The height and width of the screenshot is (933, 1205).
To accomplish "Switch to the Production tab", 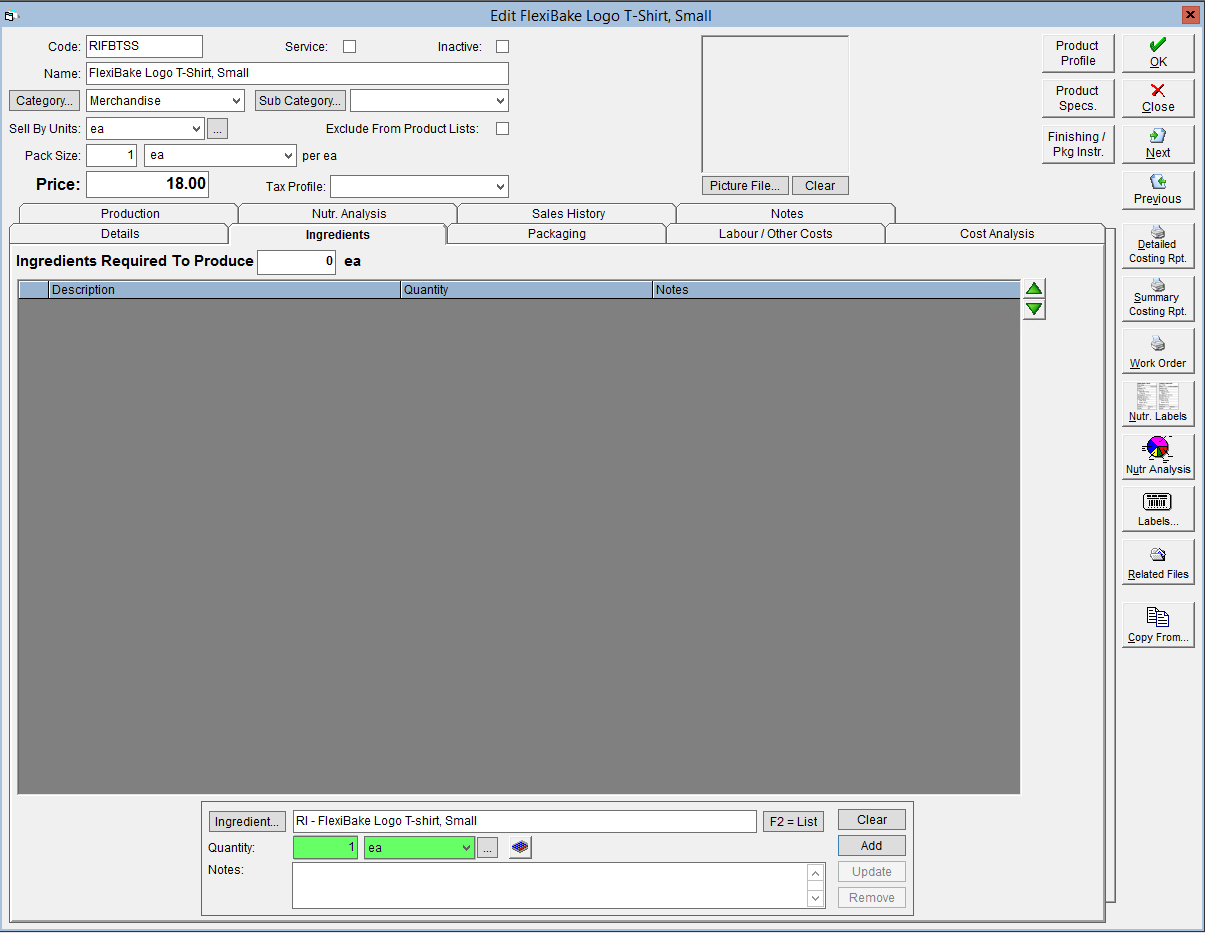I will coord(130,214).
